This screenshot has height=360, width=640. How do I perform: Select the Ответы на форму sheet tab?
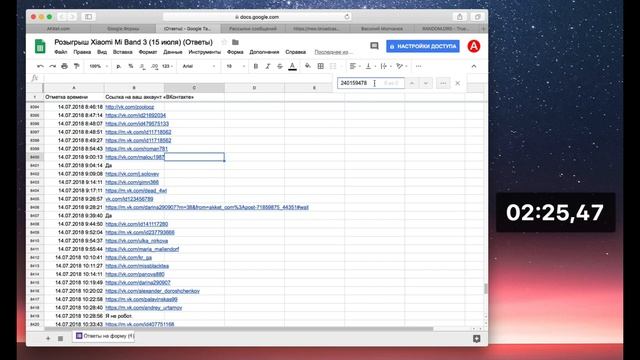coord(104,336)
